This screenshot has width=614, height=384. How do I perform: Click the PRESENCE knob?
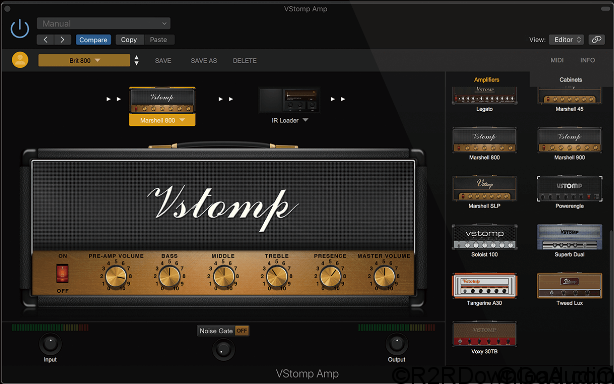click(330, 276)
